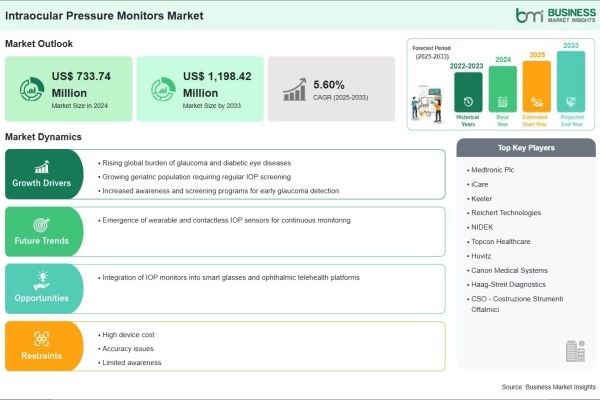This screenshot has height=400, width=600.
Task: Click 'Increased awareness and screening programs' bullet
Action: point(218,191)
